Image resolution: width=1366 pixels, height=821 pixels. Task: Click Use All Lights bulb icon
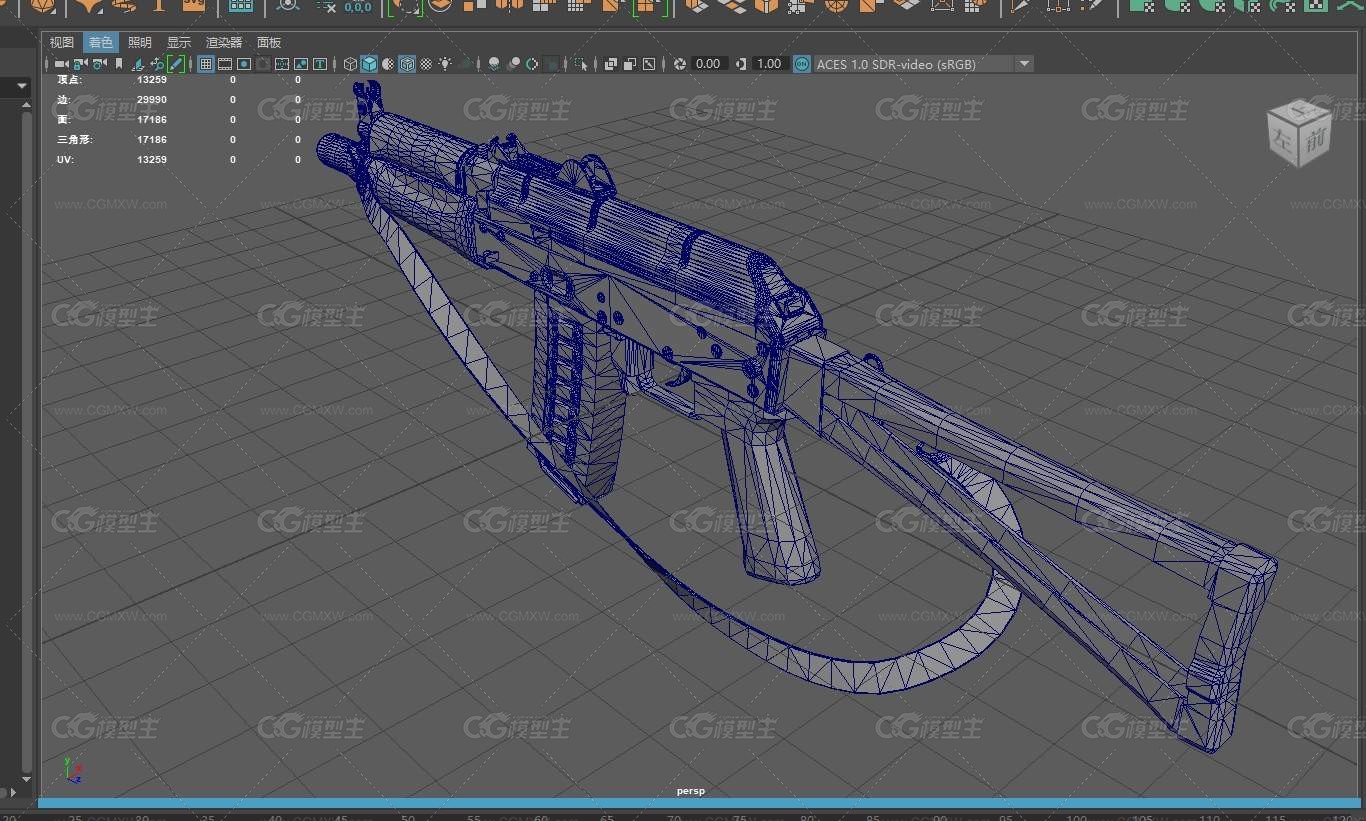pyautogui.click(x=445, y=64)
